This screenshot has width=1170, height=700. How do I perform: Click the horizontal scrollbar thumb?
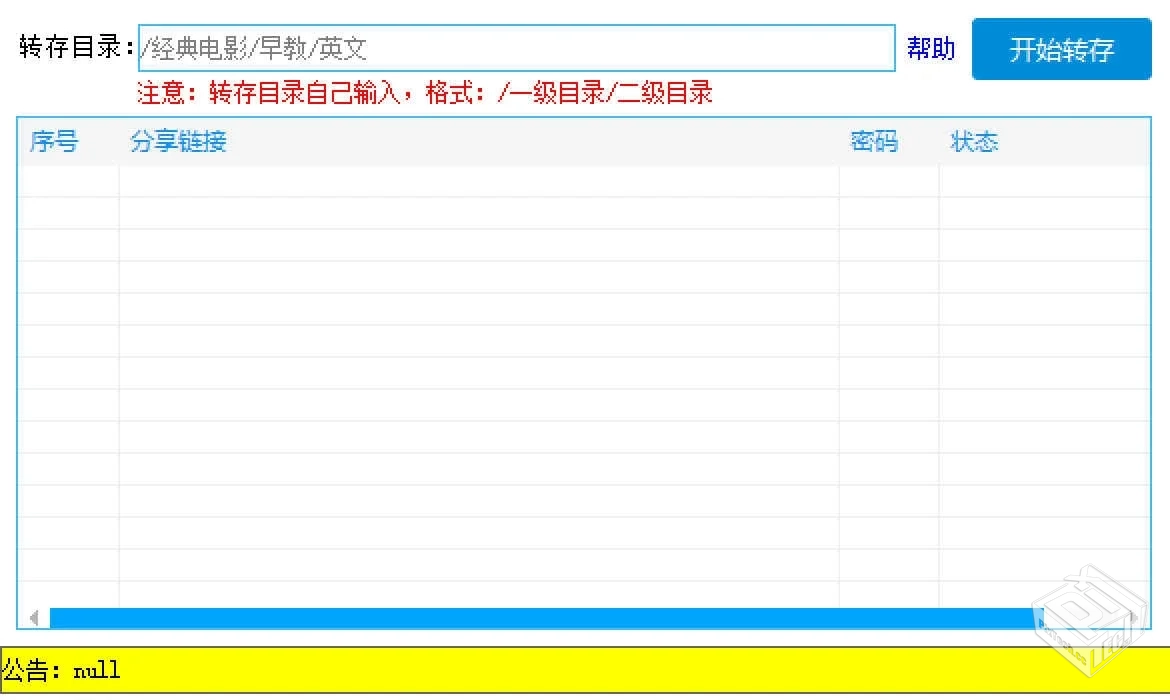(x=540, y=618)
